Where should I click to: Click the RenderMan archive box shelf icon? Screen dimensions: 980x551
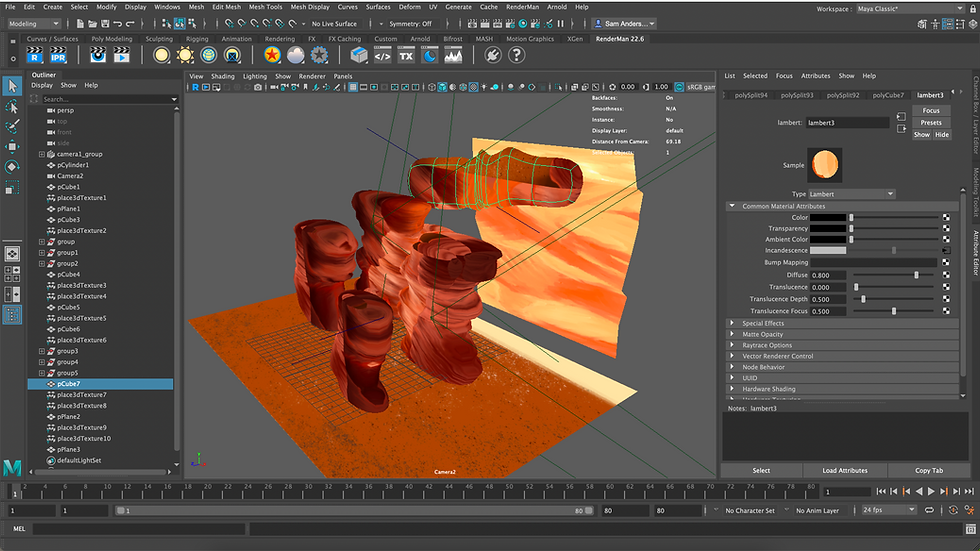point(358,56)
